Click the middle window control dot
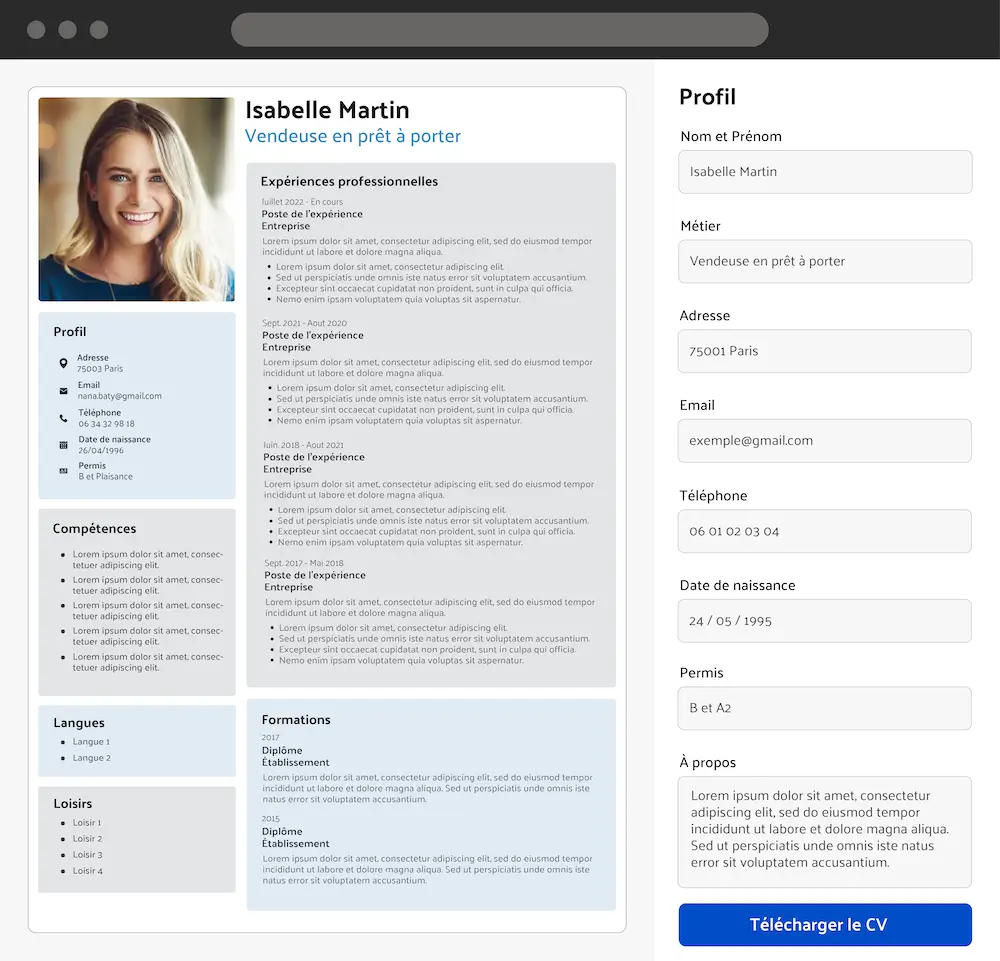The image size is (1000, 961). click(x=67, y=30)
